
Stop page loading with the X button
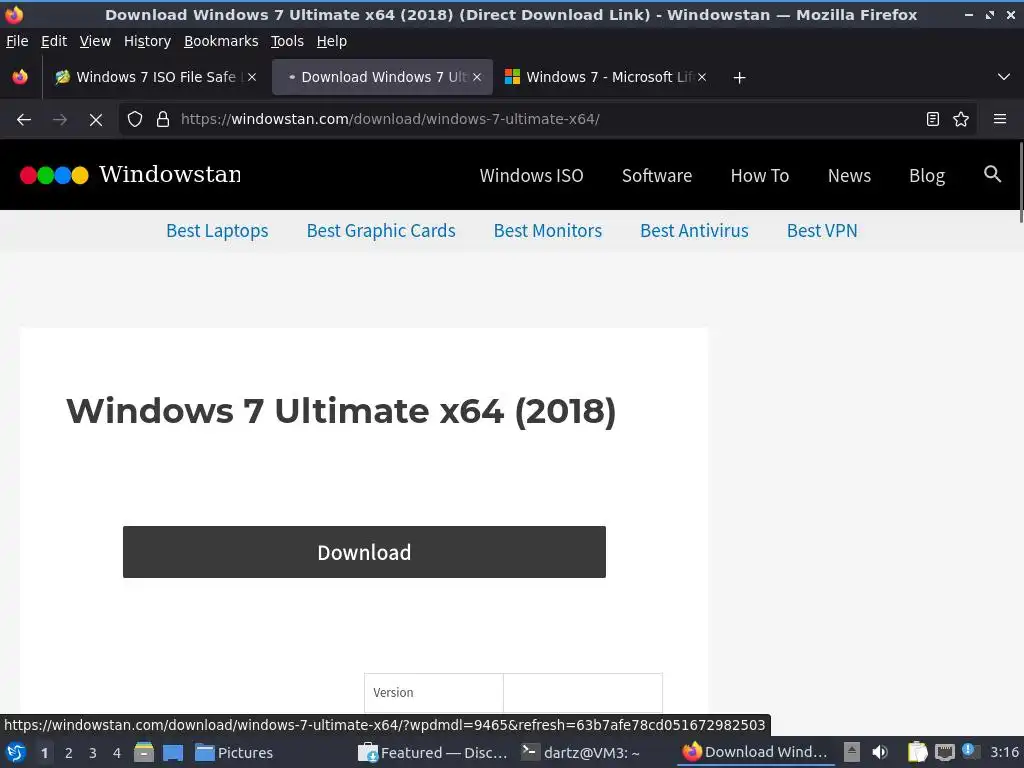(95, 120)
